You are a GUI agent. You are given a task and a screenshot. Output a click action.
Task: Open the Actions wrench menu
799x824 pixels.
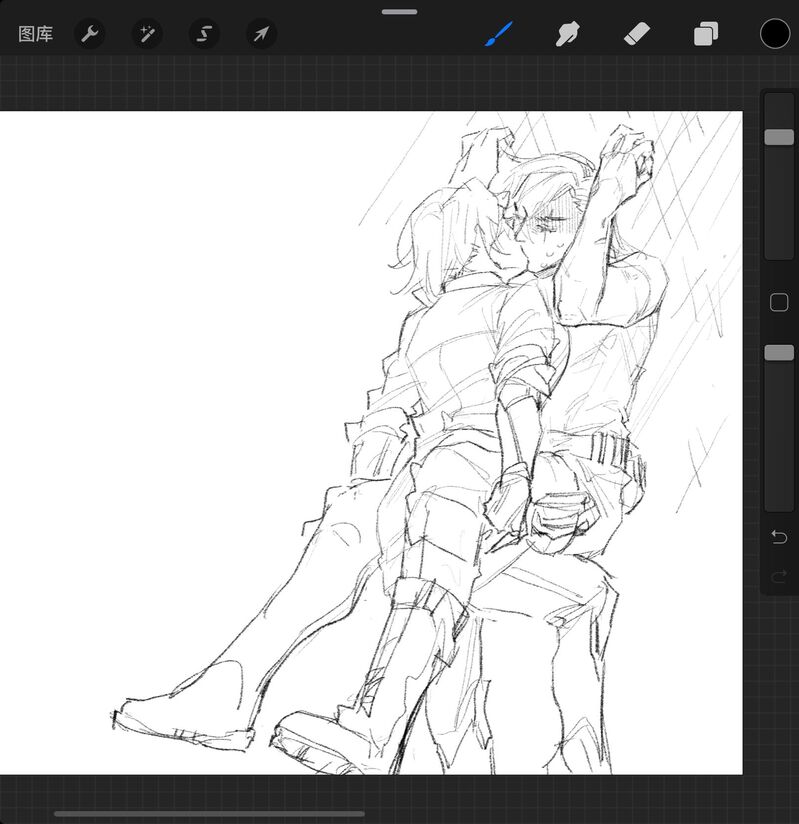89,34
